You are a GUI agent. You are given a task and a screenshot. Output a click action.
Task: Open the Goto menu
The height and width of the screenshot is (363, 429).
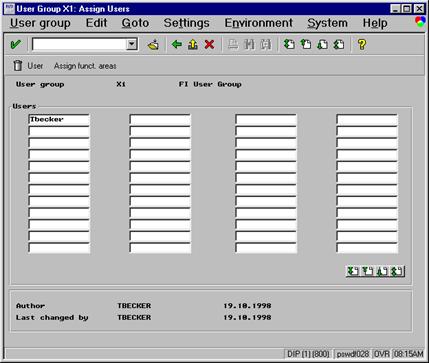pyautogui.click(x=135, y=23)
